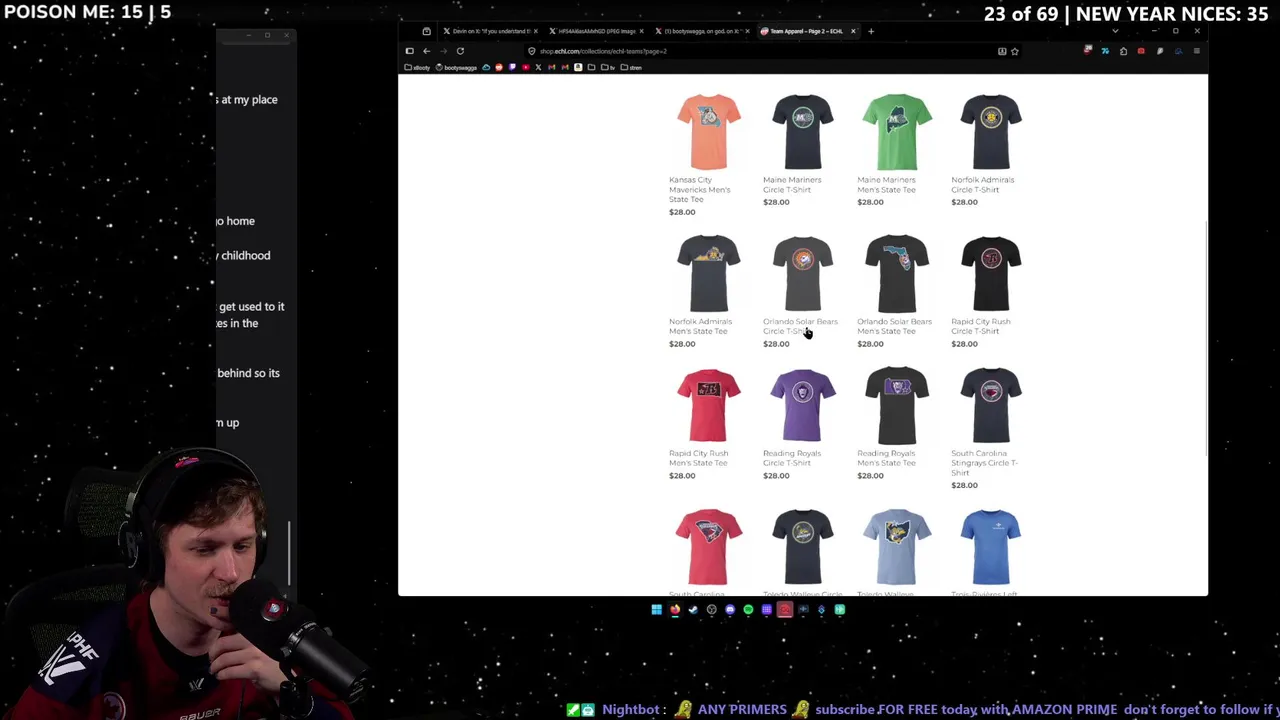Screen dimensions: 1280x720
Task: Open the red Rapid City Rush State Tee image
Action: coord(708,405)
